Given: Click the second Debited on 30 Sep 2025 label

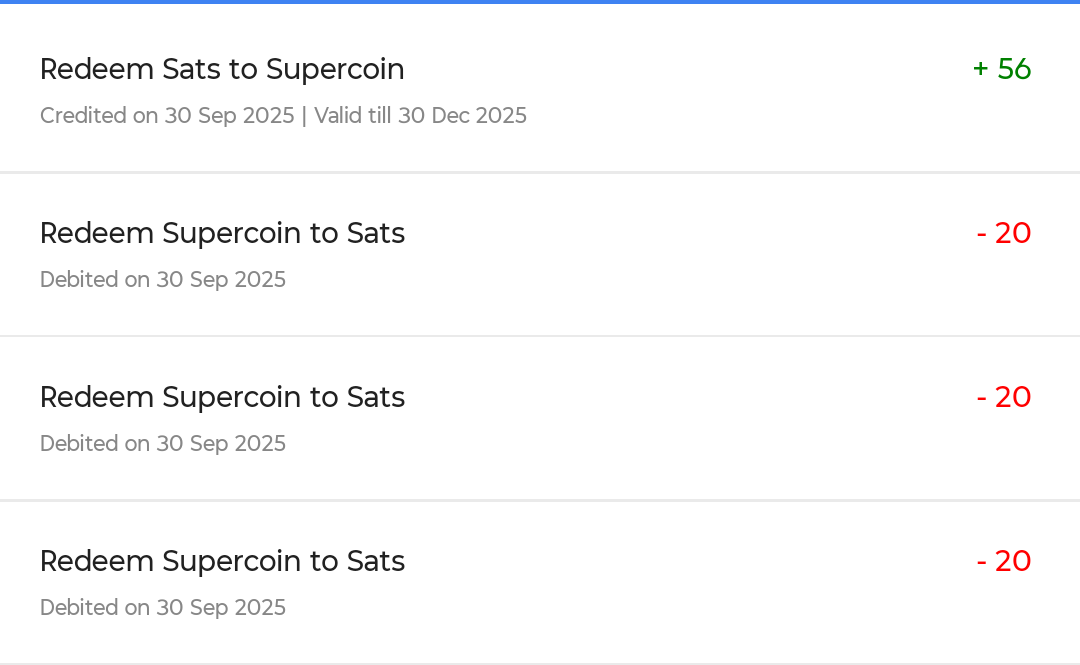Looking at the screenshot, I should click(x=163, y=444).
